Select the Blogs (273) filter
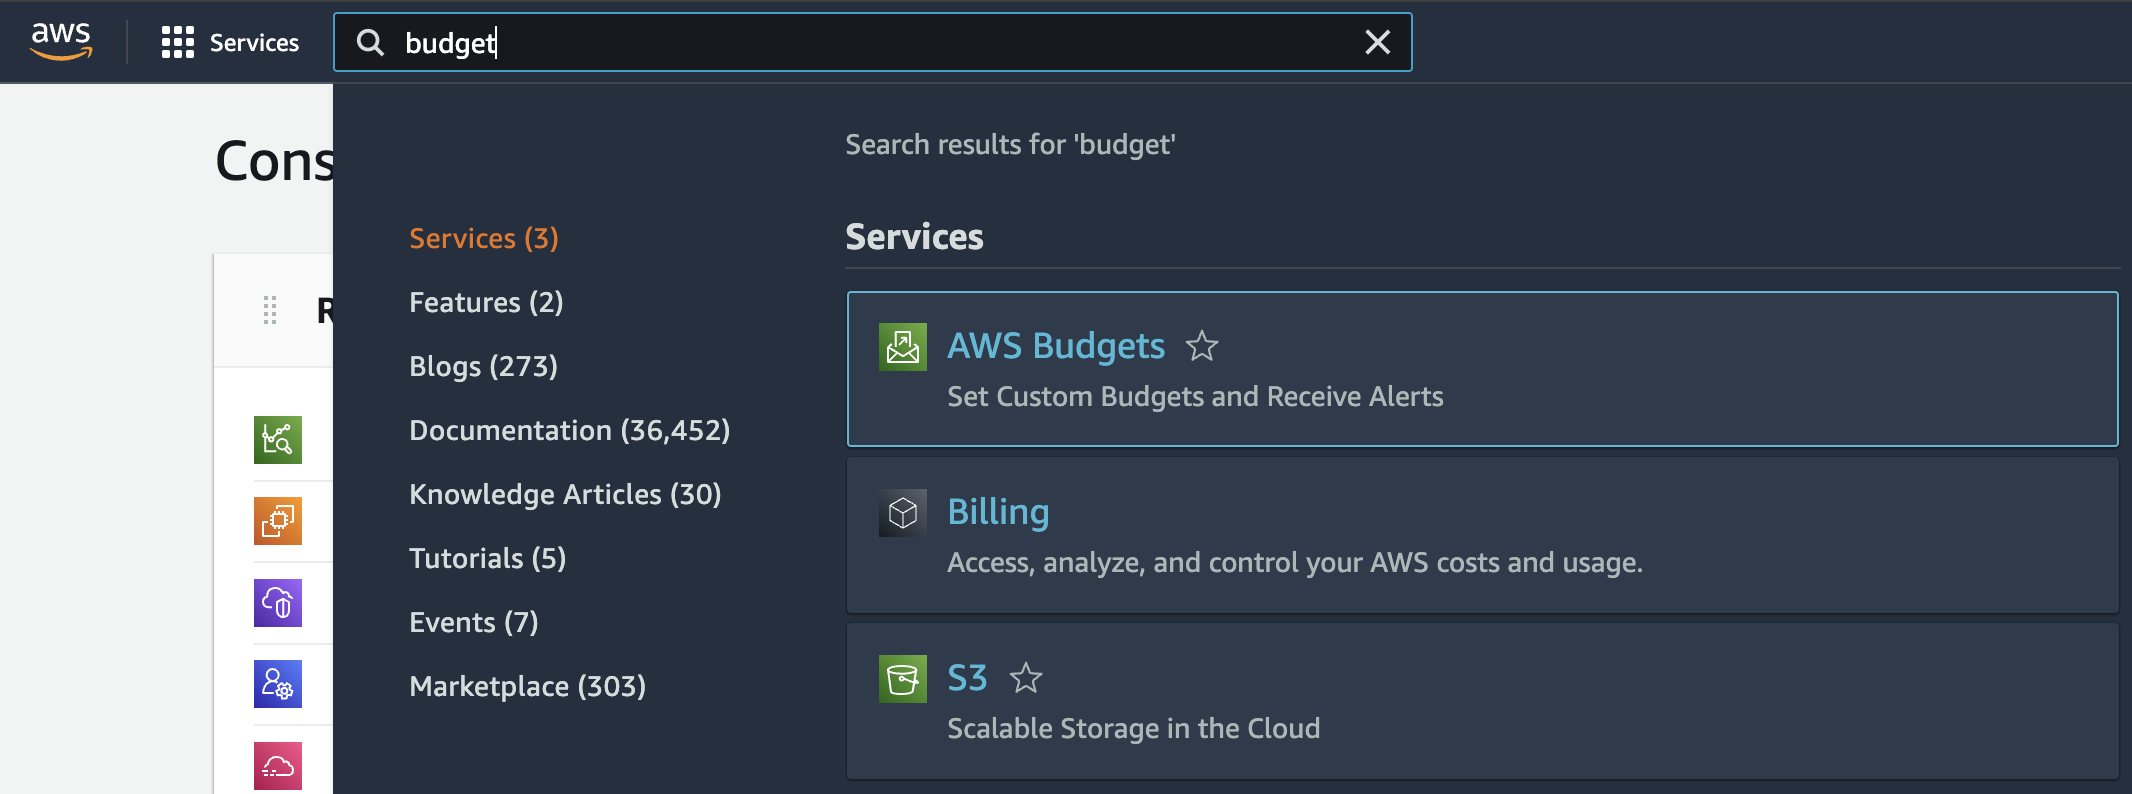Image resolution: width=2132 pixels, height=794 pixels. [x=483, y=366]
